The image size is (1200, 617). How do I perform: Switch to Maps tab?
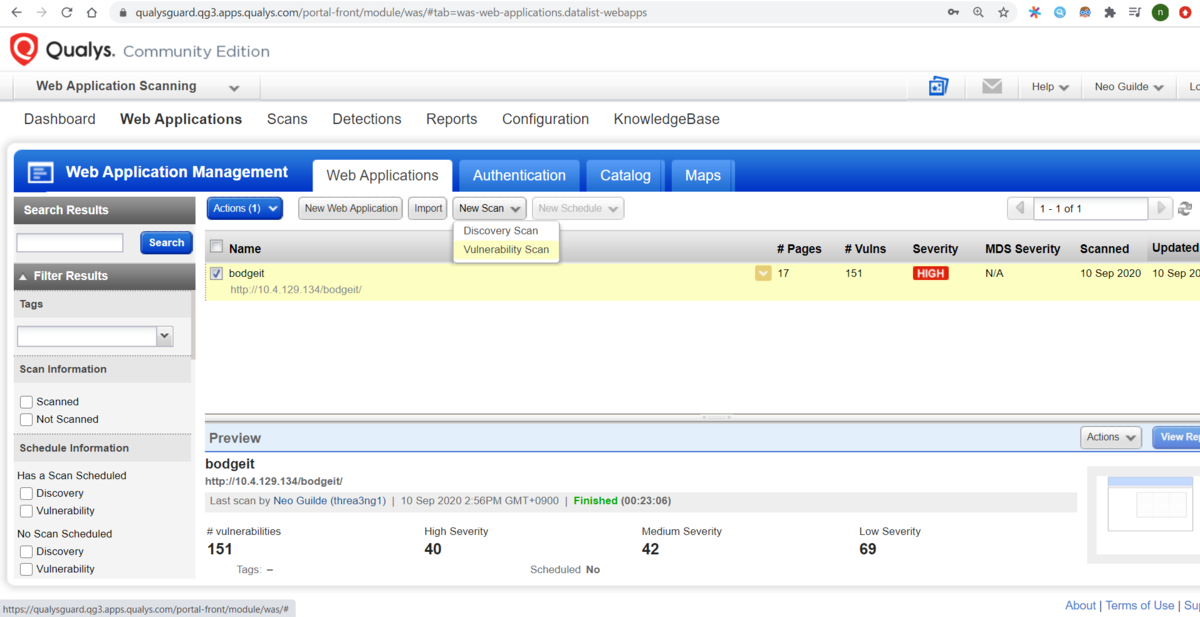pyautogui.click(x=703, y=175)
